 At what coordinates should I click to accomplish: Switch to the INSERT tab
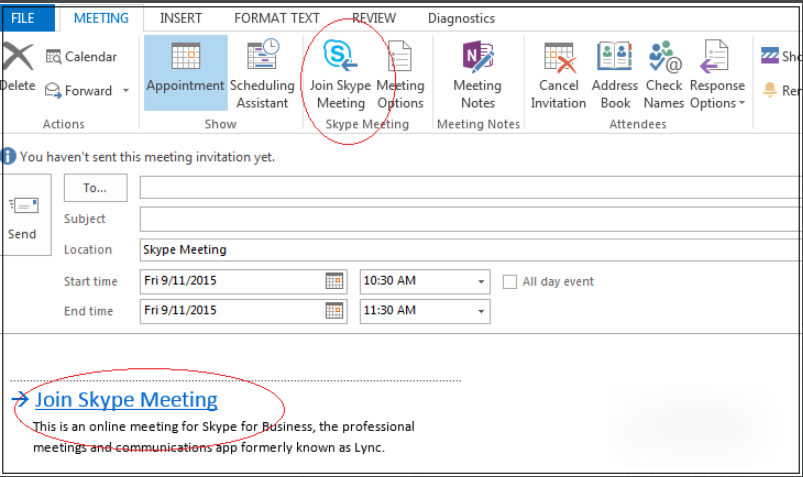click(x=181, y=18)
